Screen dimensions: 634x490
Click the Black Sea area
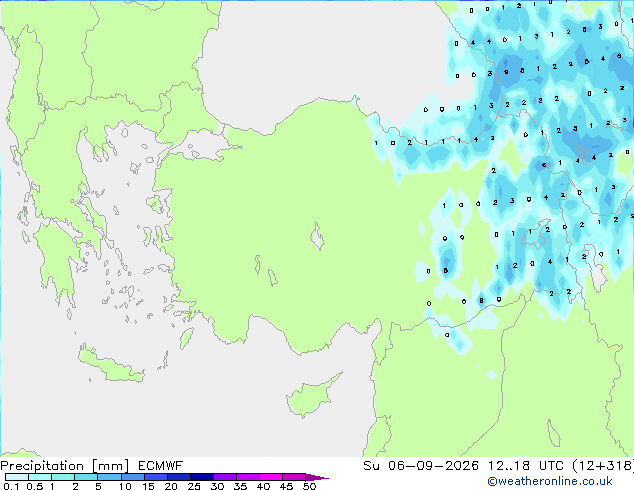(x=323, y=53)
